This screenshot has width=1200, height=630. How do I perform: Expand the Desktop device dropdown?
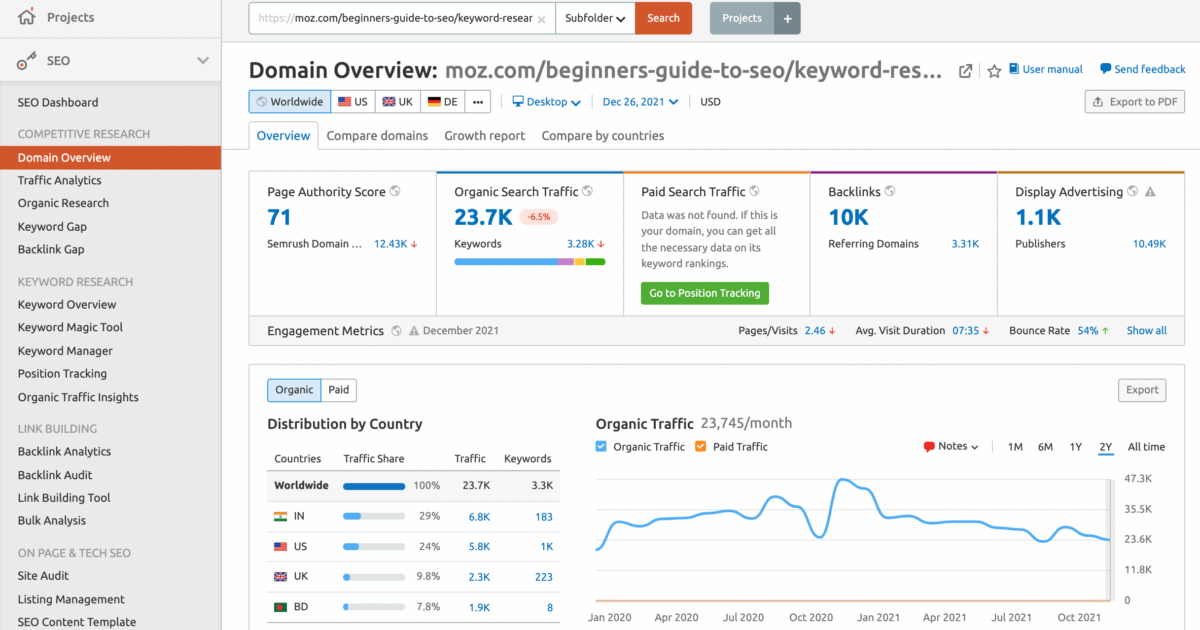pos(546,101)
